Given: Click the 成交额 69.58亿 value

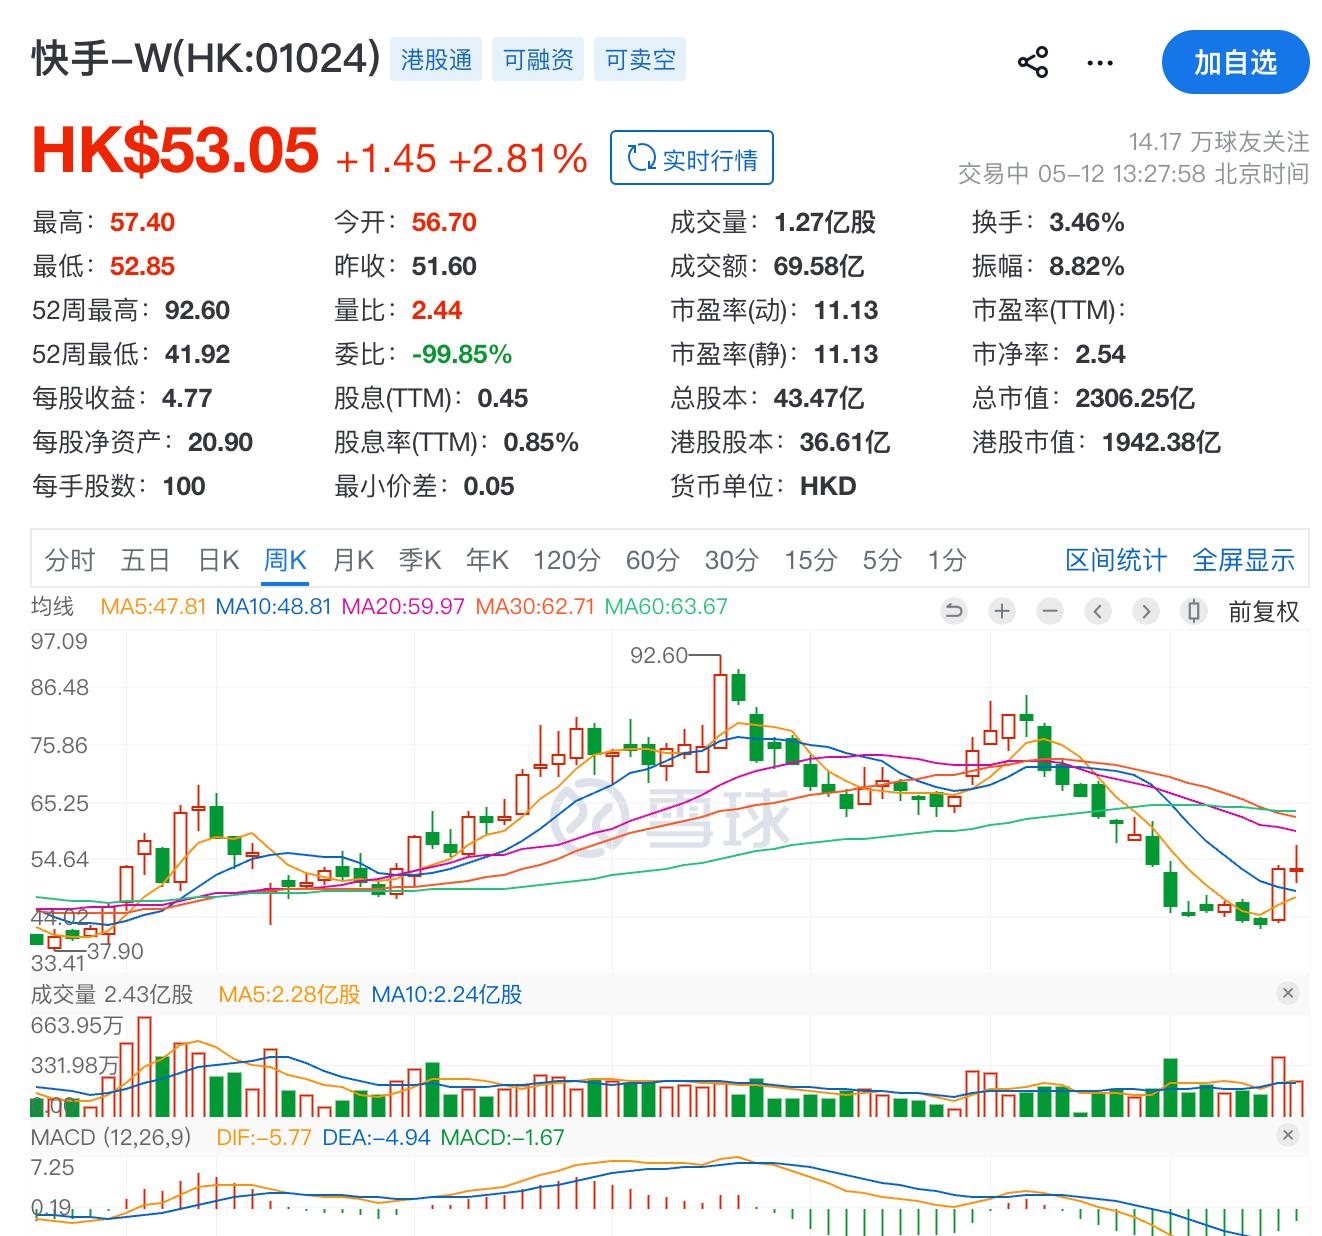Looking at the screenshot, I should 819,266.
